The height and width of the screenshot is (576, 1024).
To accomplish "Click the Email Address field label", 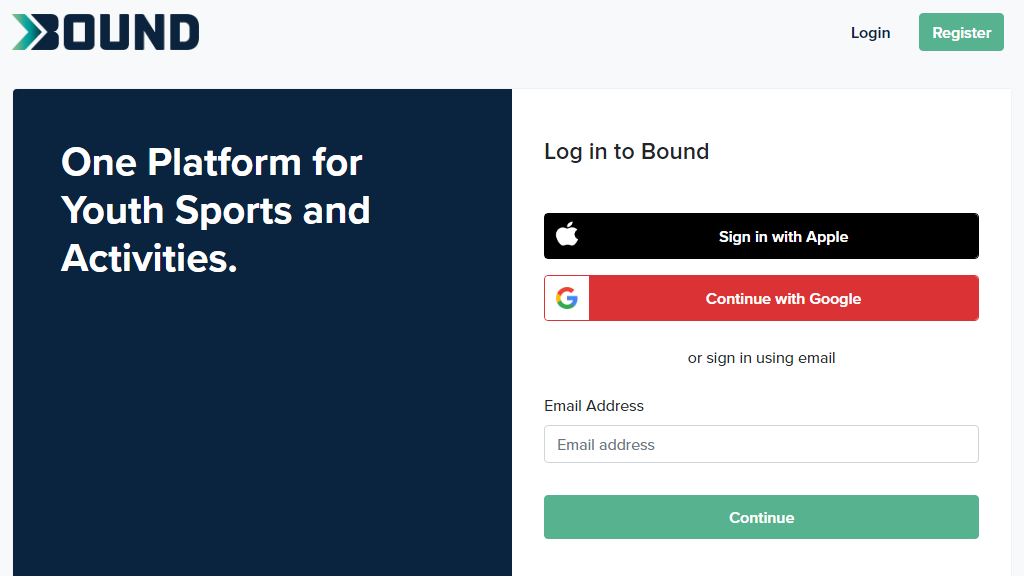I will click(594, 406).
